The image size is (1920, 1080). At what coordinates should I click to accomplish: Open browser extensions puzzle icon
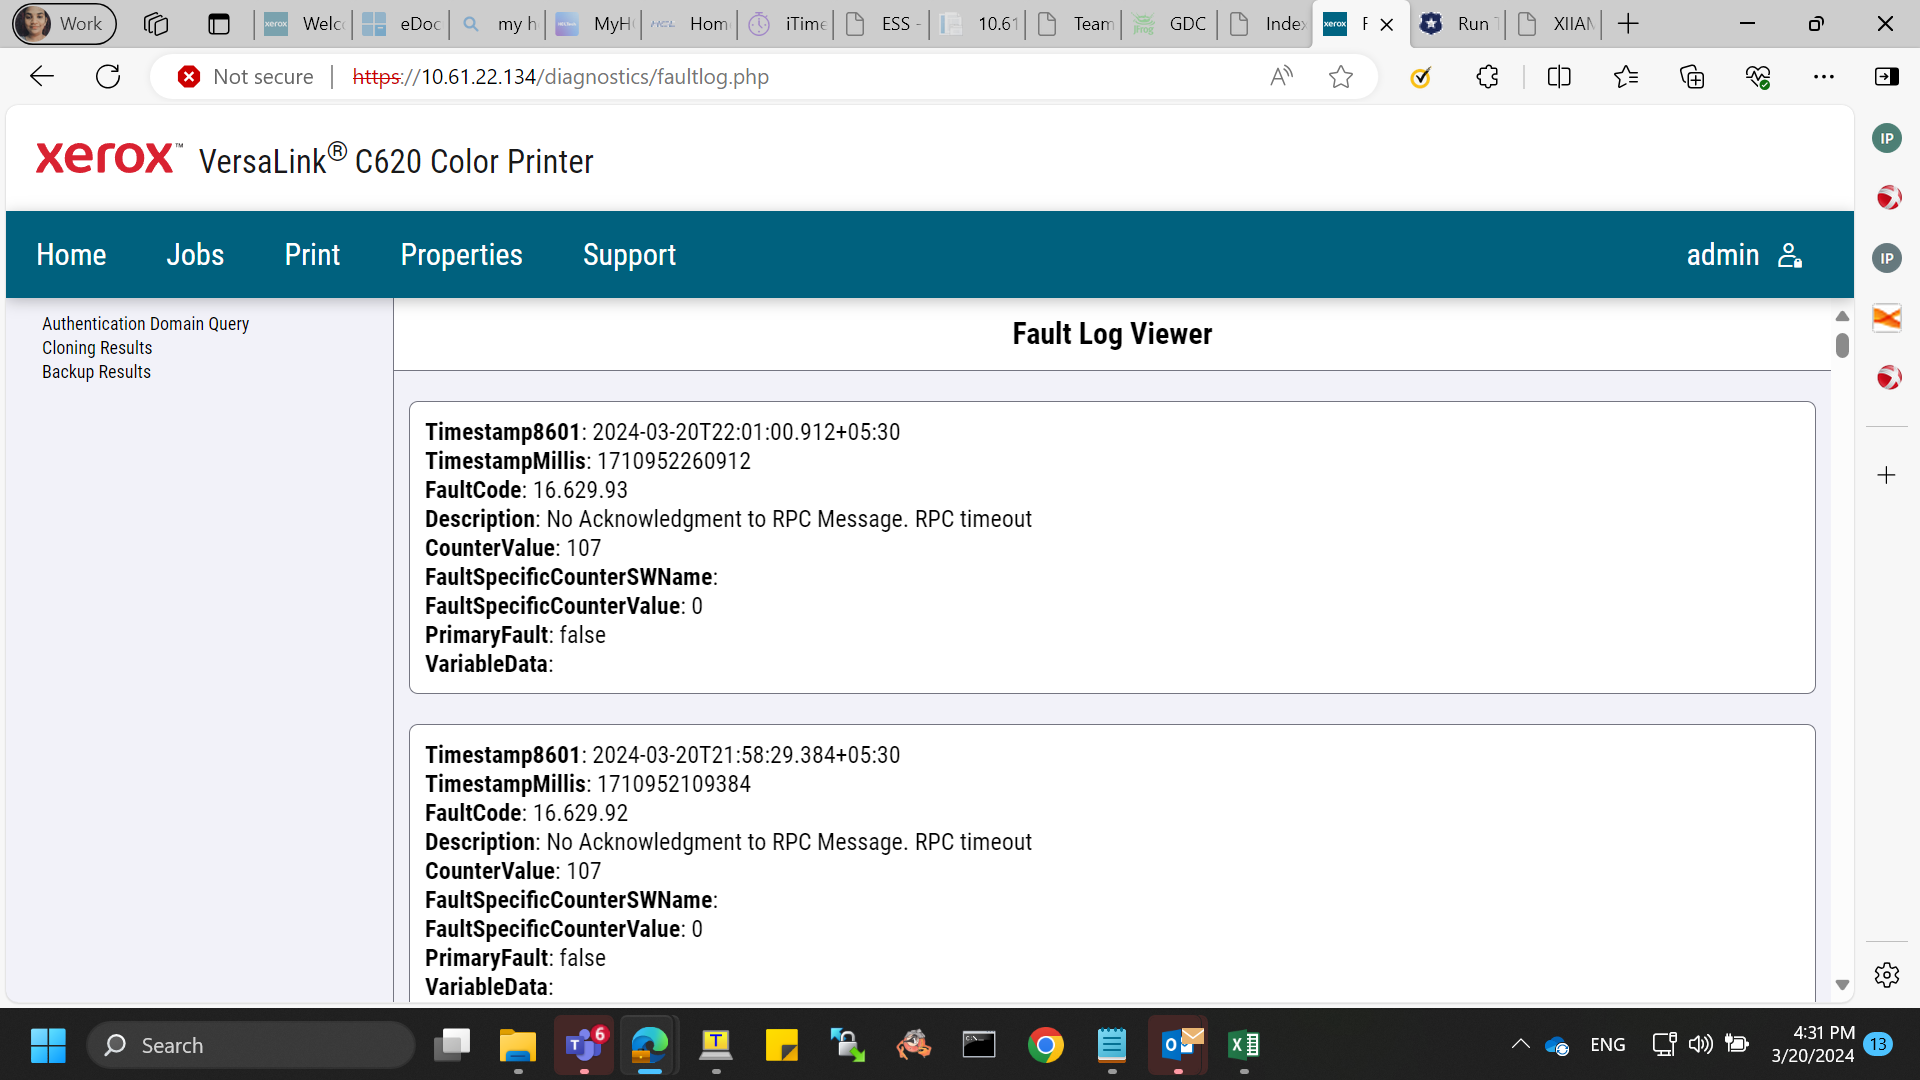coord(1487,77)
